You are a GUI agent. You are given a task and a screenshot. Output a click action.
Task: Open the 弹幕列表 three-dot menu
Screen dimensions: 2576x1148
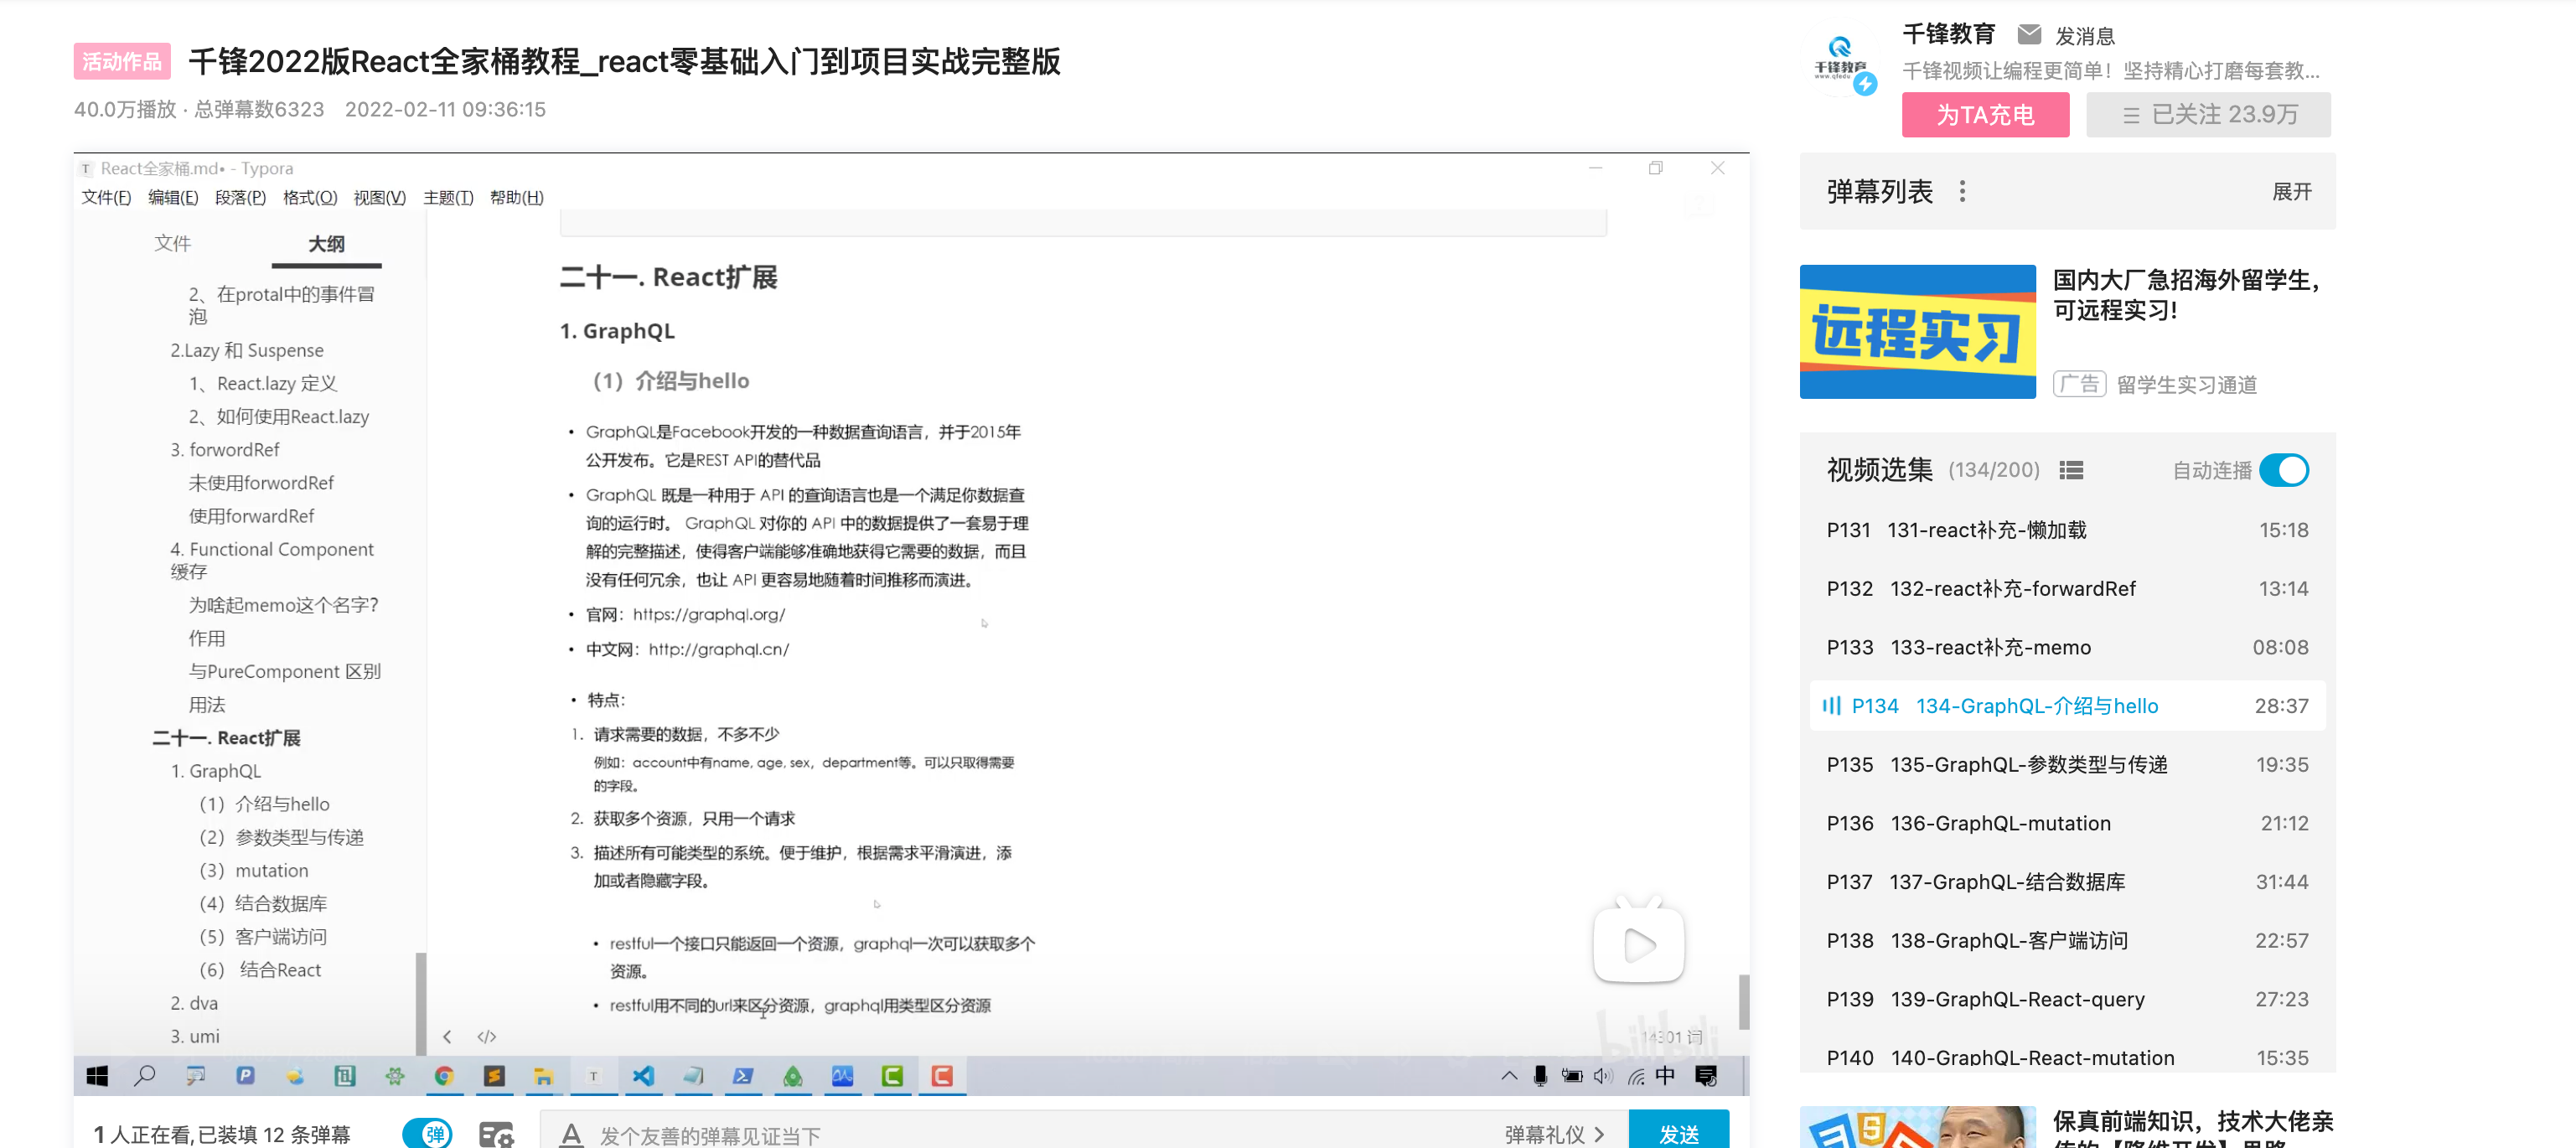click(x=1962, y=191)
